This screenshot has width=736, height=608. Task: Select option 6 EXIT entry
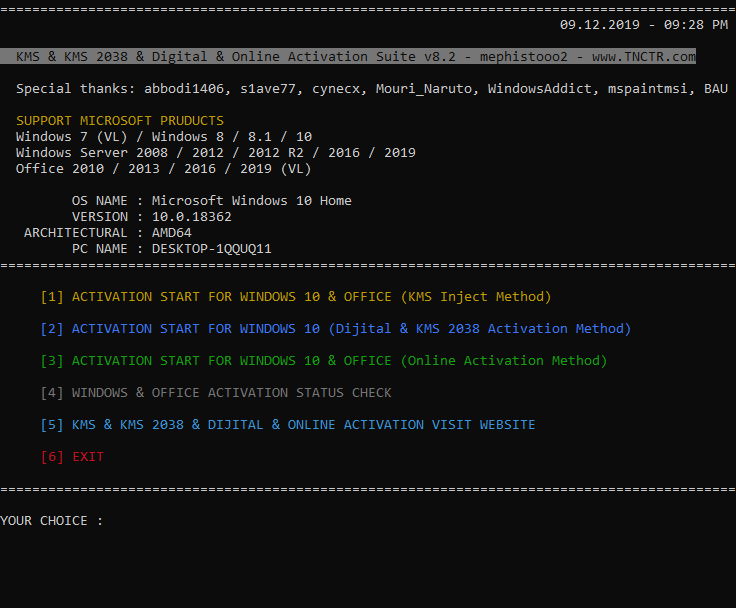(x=72, y=457)
